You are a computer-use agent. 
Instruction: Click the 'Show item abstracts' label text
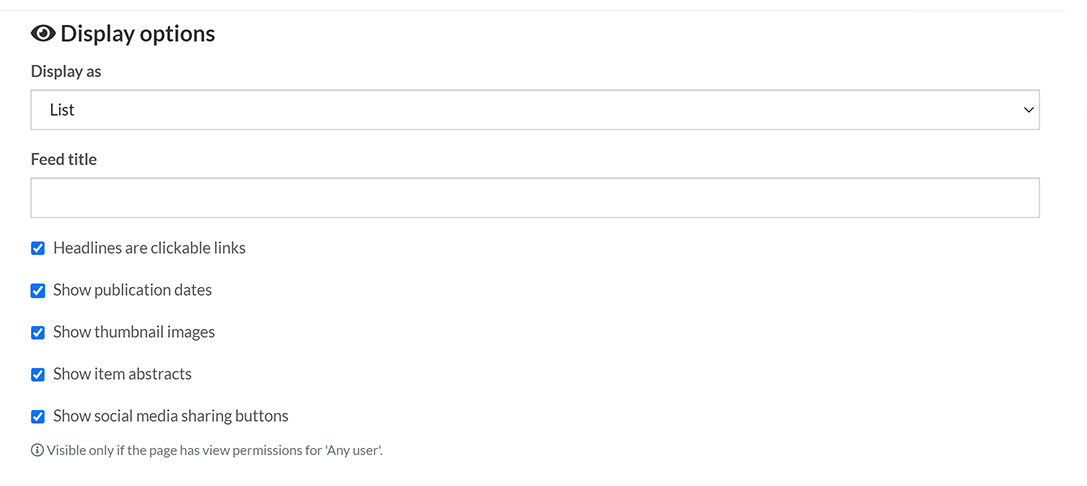pyautogui.click(x=122, y=374)
